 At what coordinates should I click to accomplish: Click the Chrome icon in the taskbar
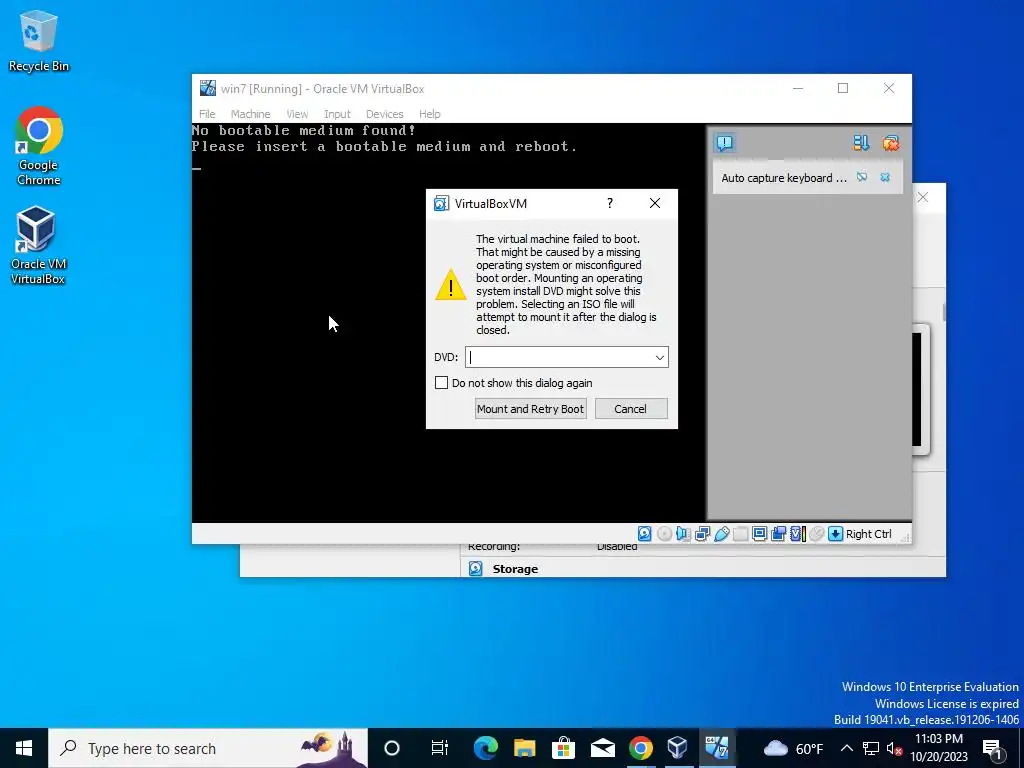(x=641, y=748)
